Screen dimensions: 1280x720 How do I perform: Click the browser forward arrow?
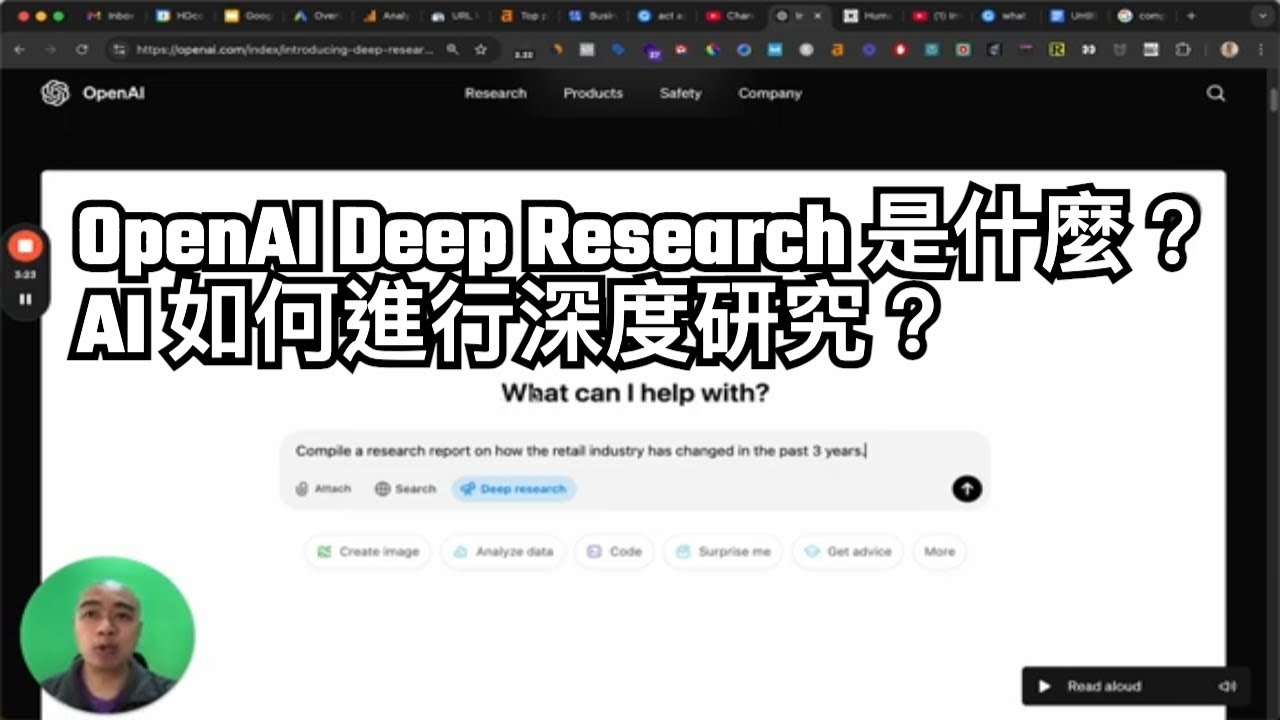pos(51,49)
